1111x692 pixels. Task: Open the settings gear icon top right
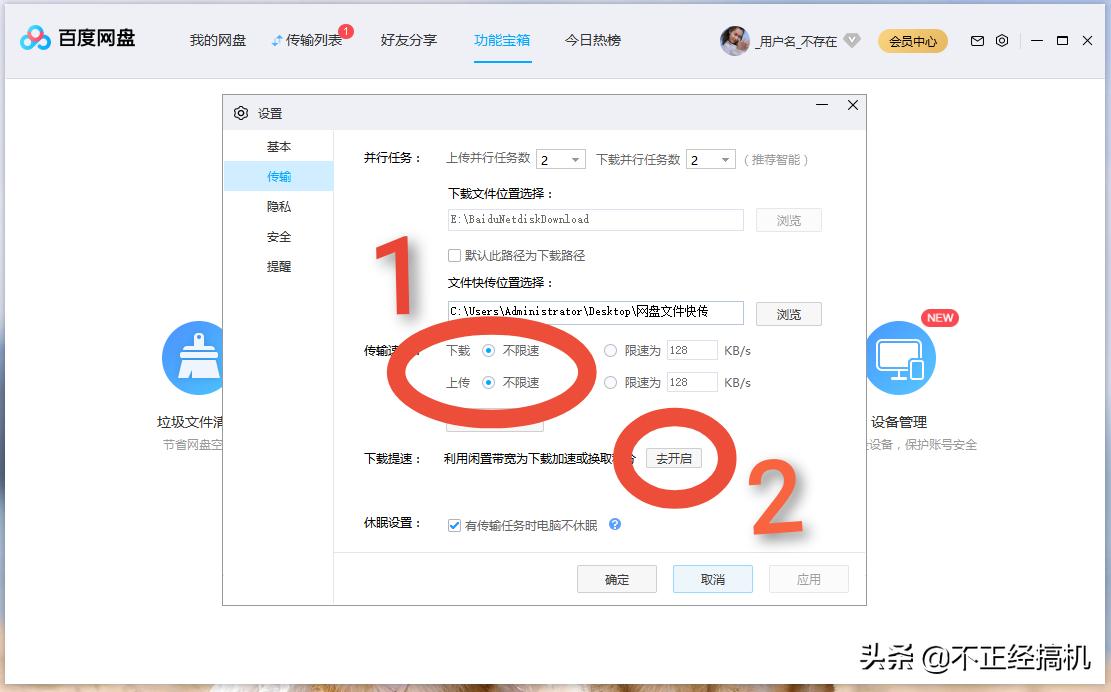click(1003, 41)
